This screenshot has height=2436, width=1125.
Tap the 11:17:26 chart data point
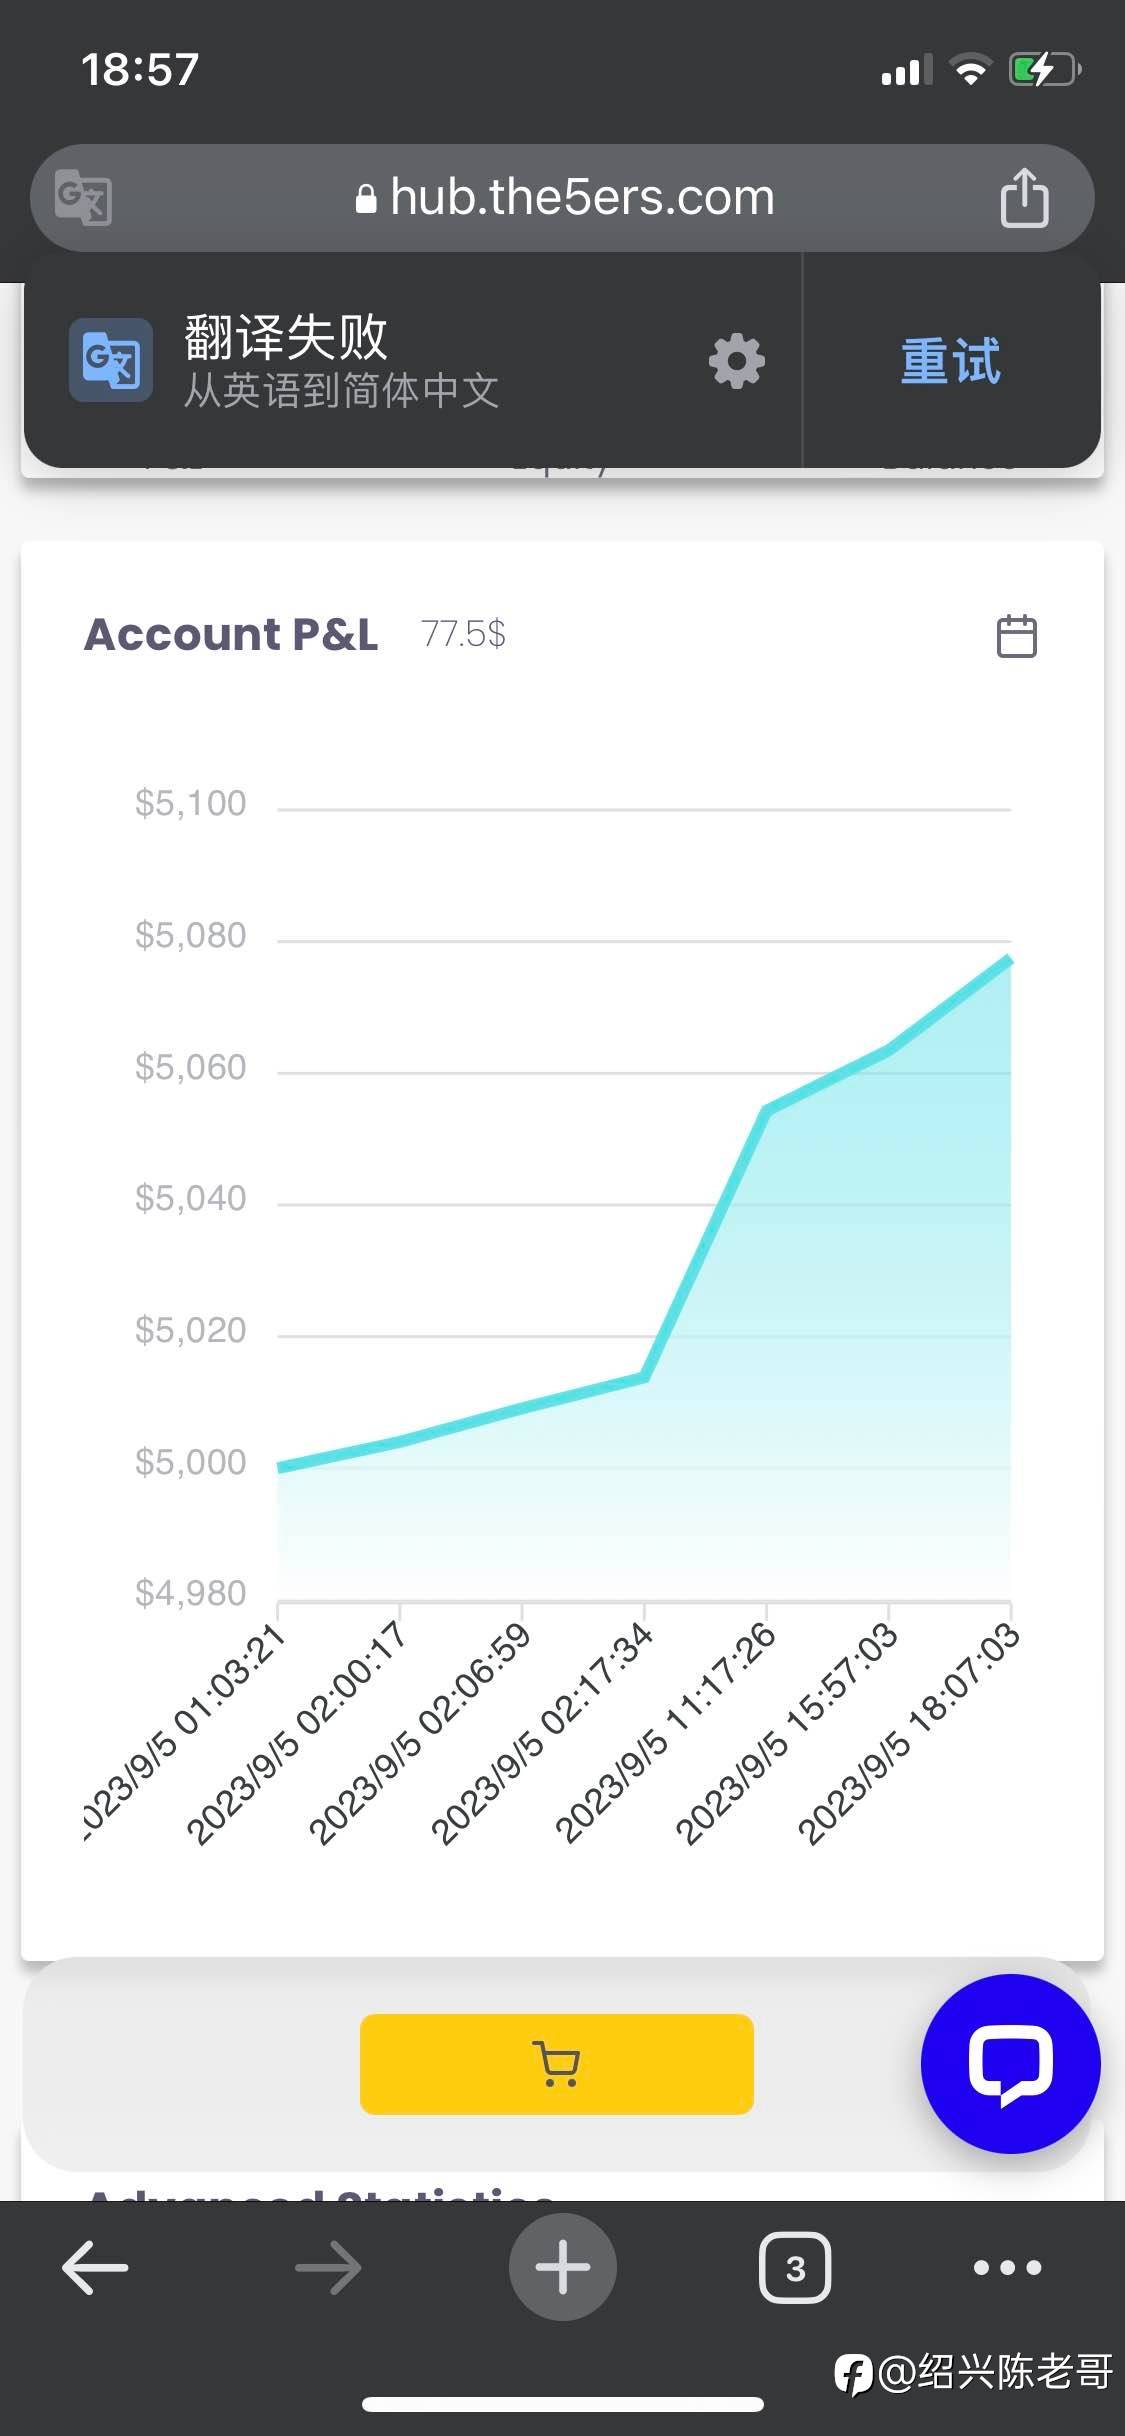766,1110
